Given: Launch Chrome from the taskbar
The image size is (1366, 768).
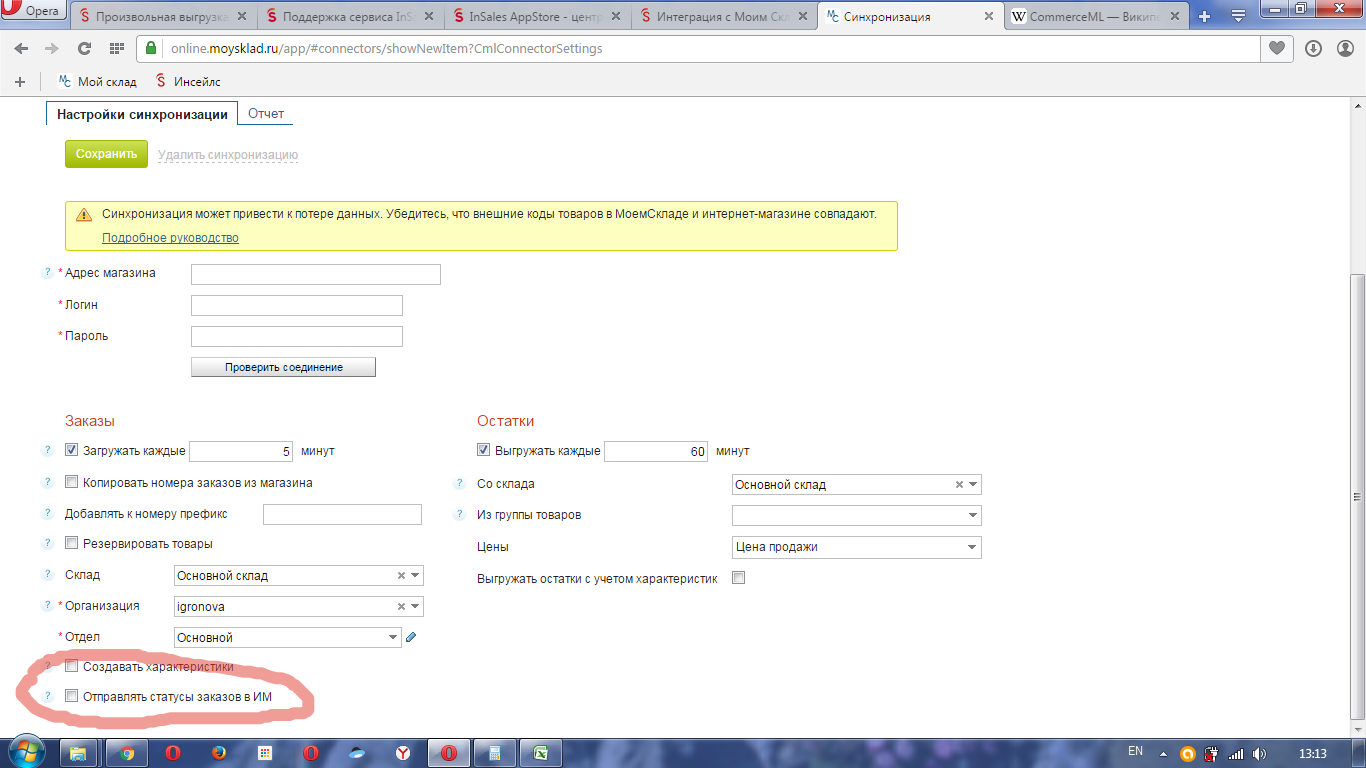Looking at the screenshot, I should pyautogui.click(x=127, y=753).
